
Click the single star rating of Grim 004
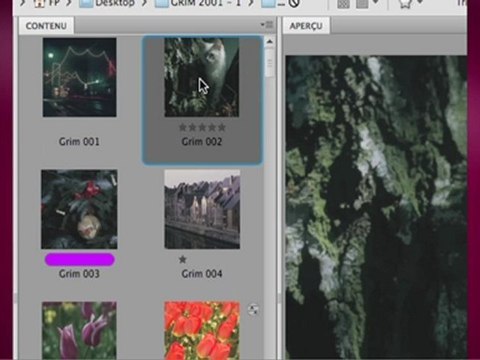tap(182, 259)
